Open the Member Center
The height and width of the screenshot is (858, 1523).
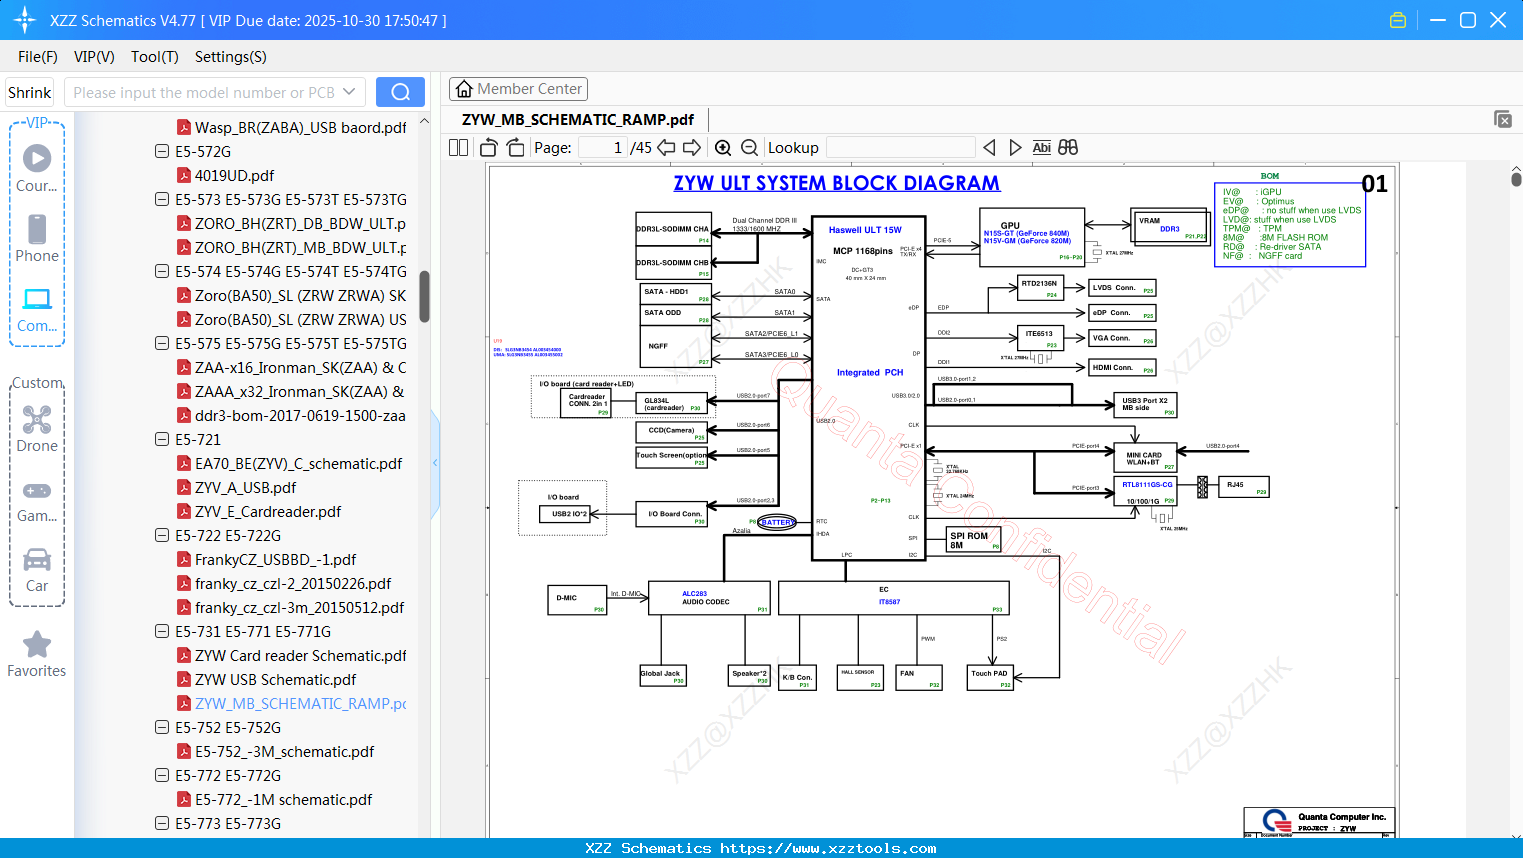coord(518,89)
